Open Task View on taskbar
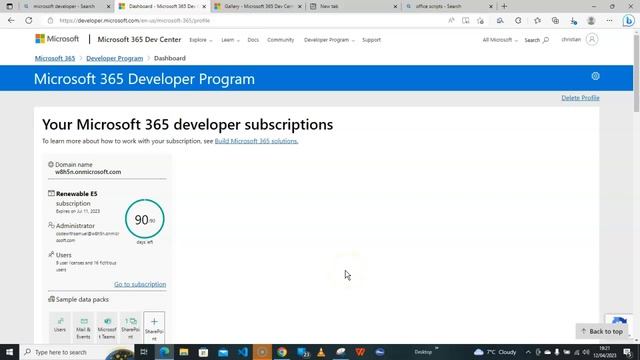 pos(144,352)
